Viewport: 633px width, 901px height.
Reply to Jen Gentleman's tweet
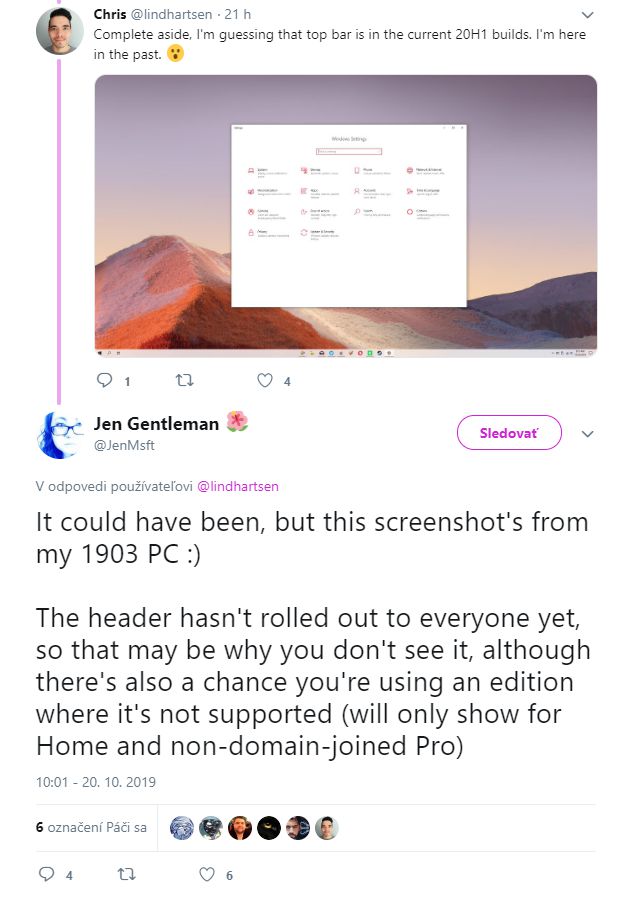(47, 874)
